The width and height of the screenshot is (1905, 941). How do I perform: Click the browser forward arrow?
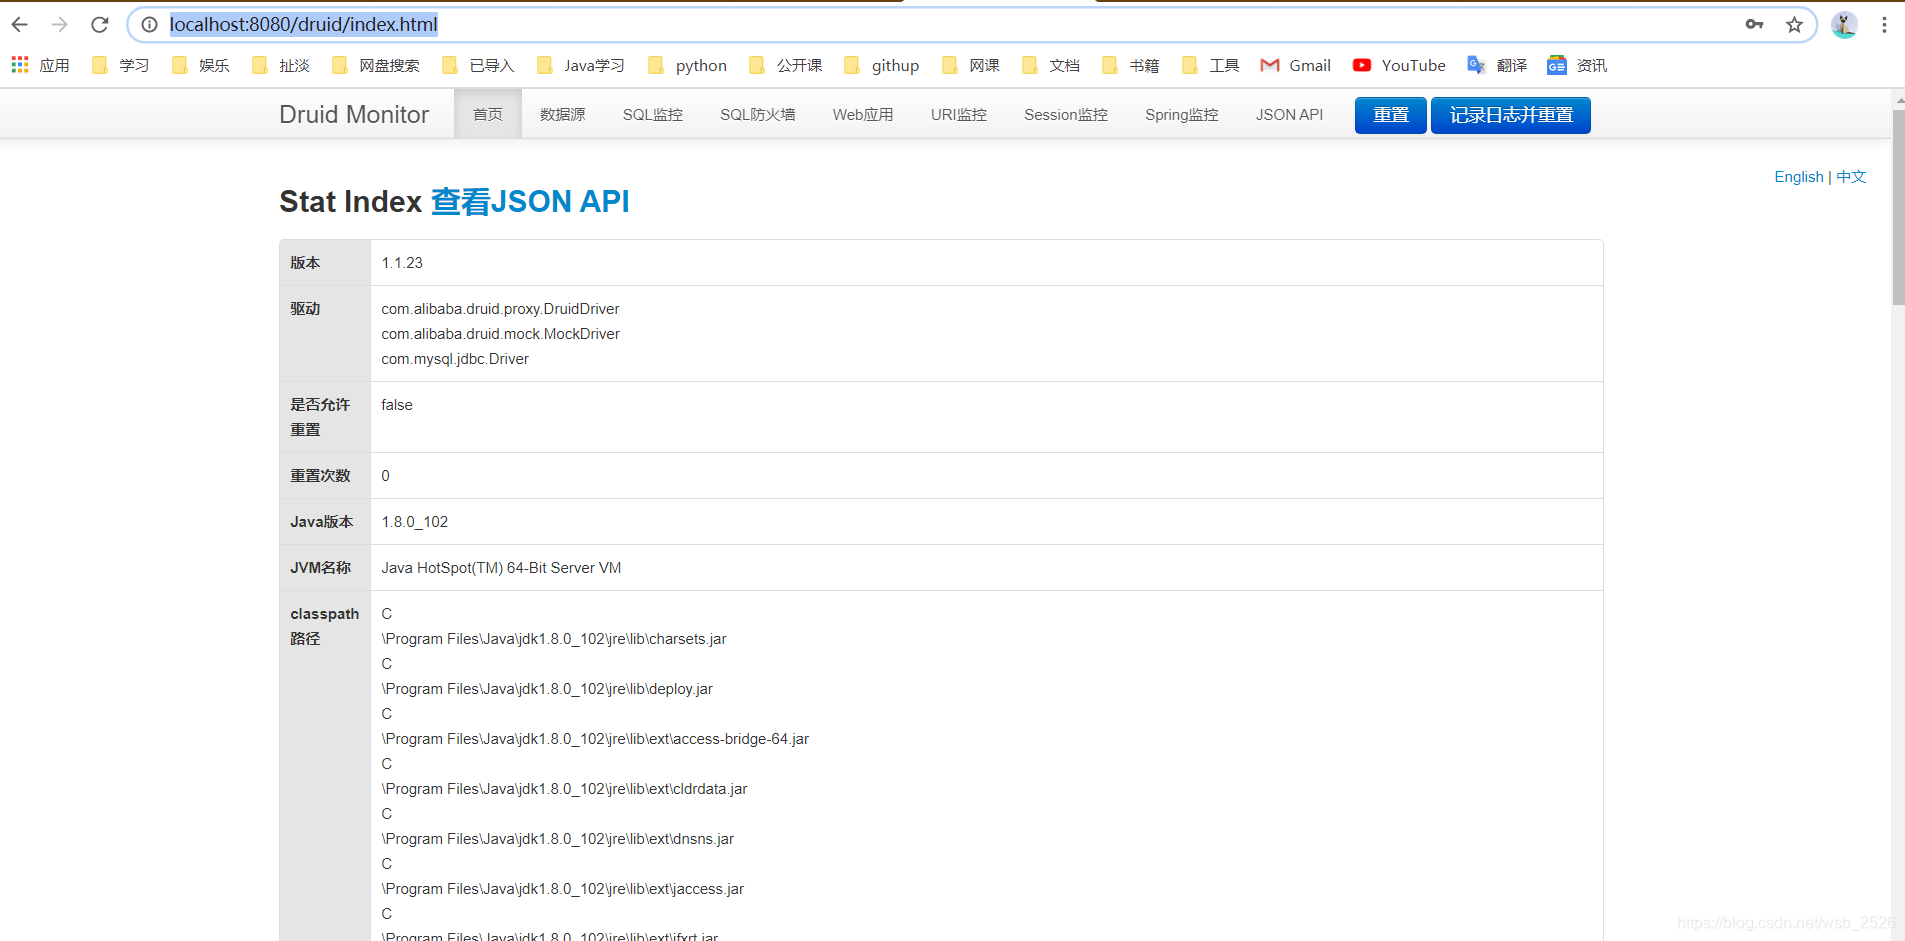point(59,24)
